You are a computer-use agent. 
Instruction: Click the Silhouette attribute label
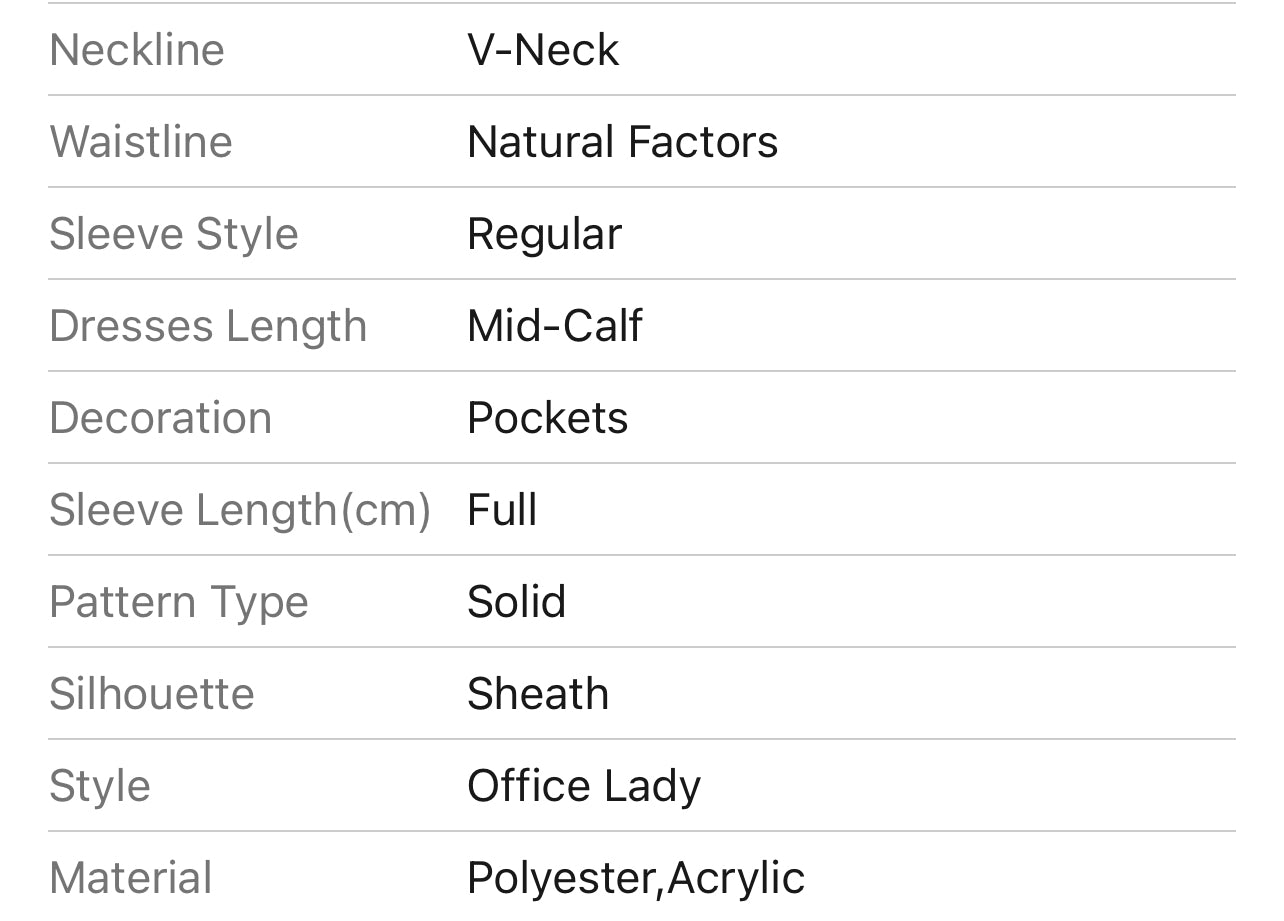(152, 694)
